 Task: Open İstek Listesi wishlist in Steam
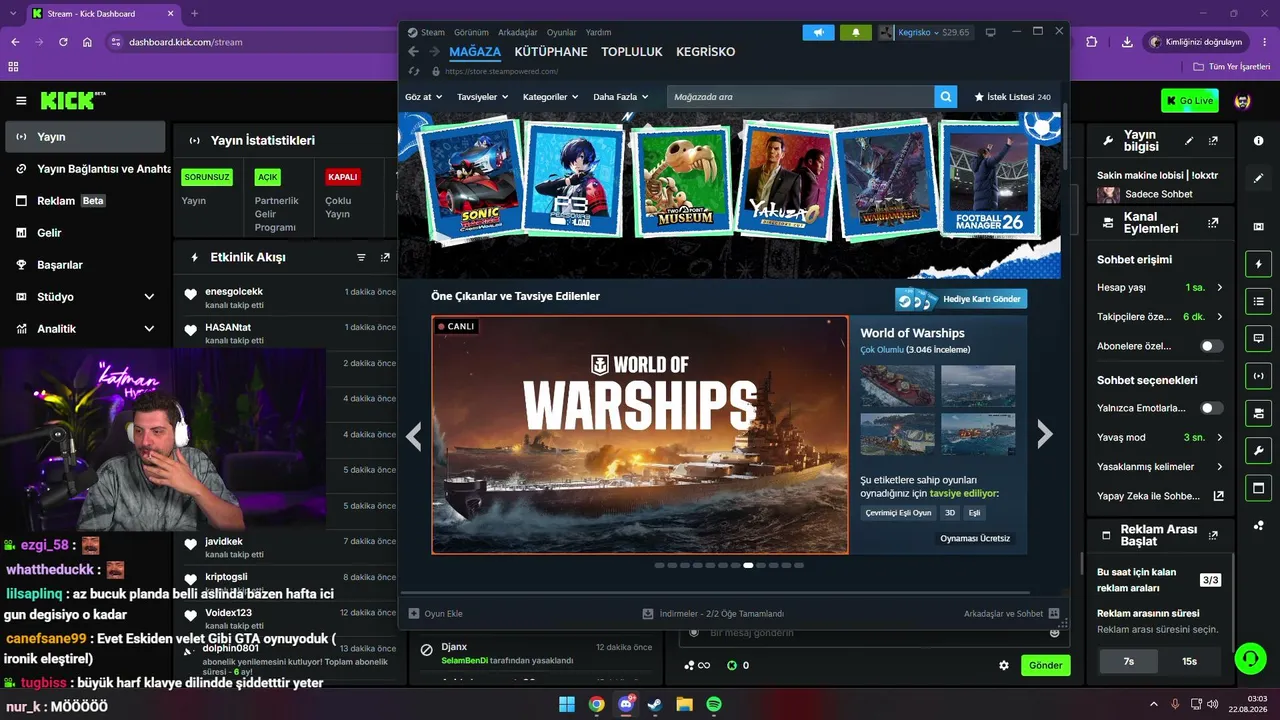pyautogui.click(x=1012, y=97)
